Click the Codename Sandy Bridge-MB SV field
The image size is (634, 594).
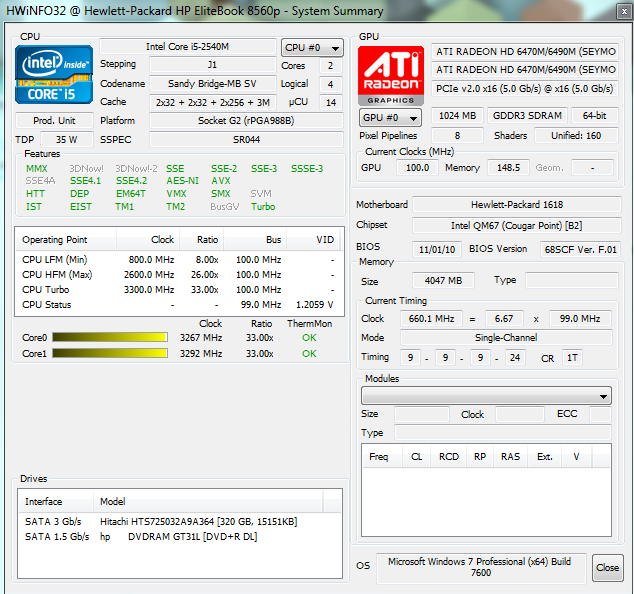pyautogui.click(x=212, y=84)
